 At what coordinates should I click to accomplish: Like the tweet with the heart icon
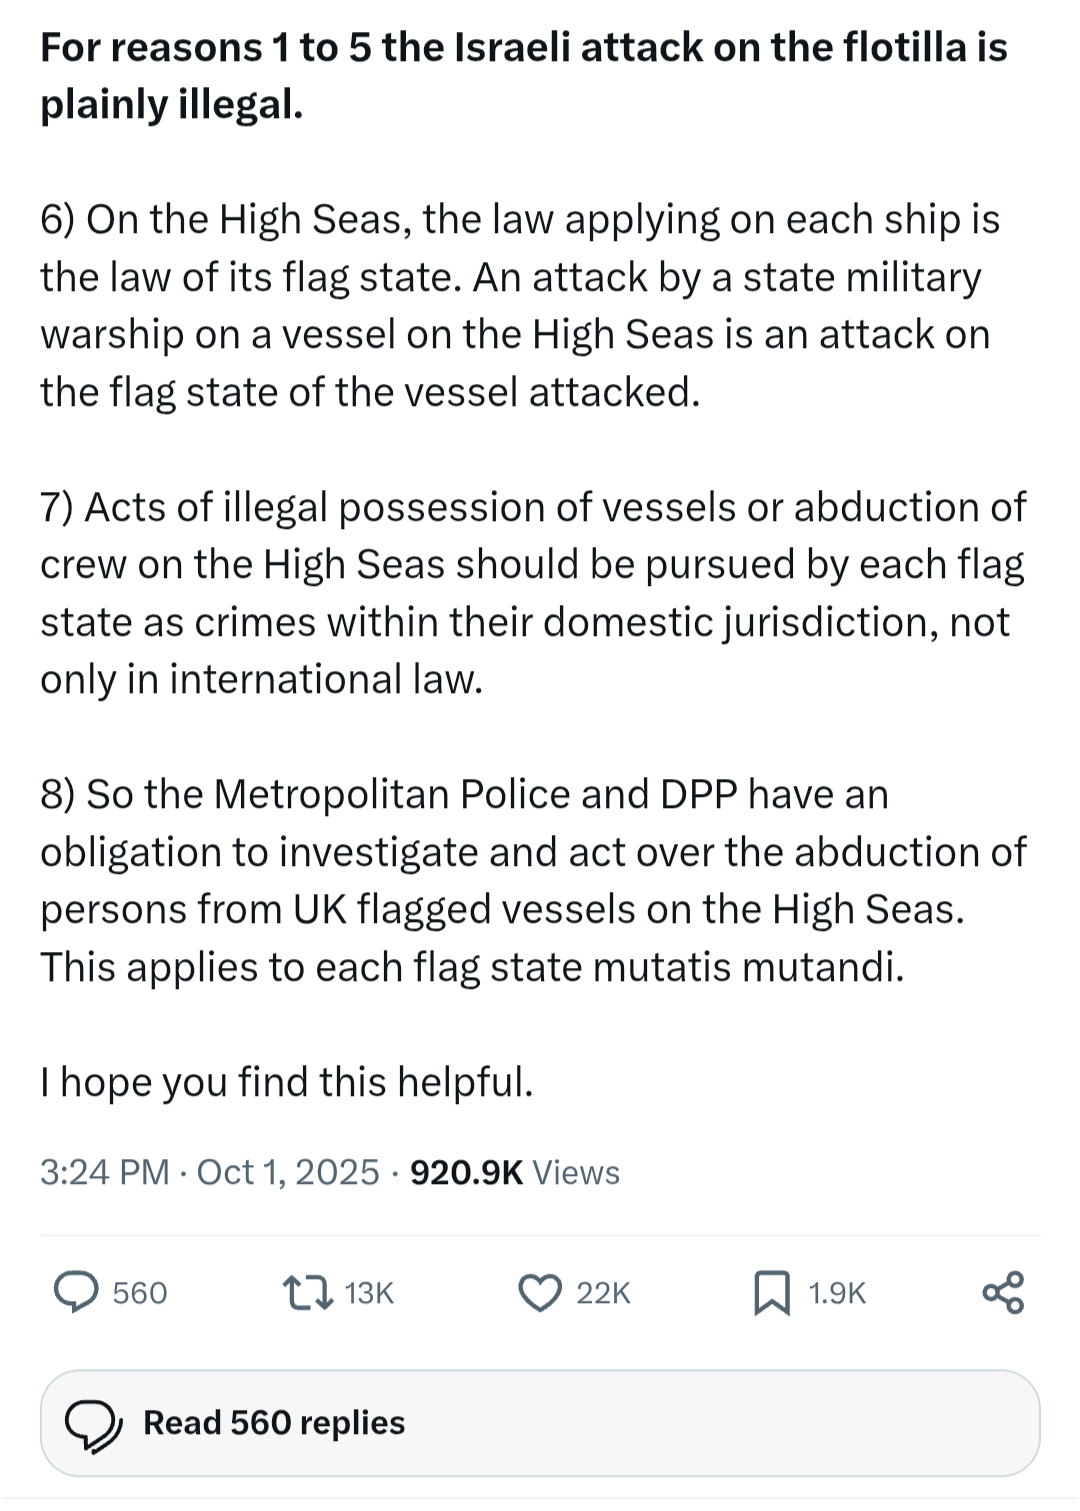540,1292
